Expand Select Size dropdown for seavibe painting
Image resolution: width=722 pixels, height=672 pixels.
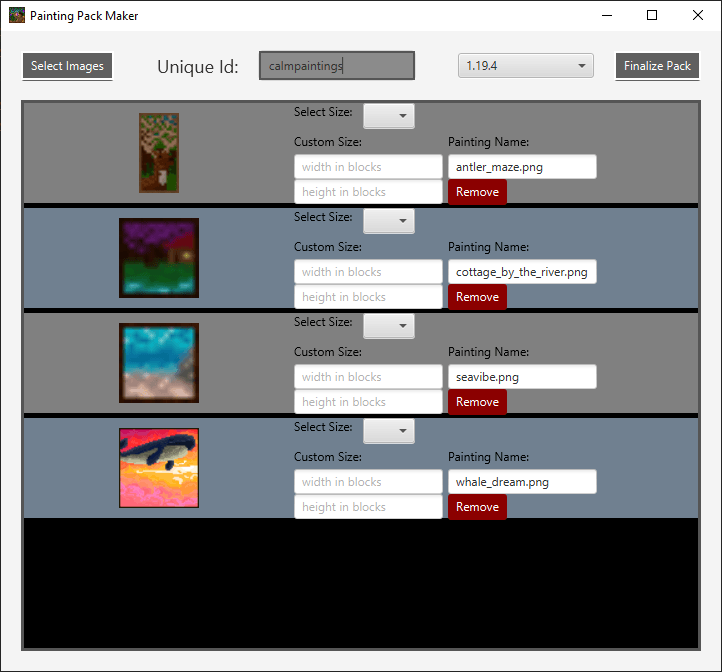point(388,326)
